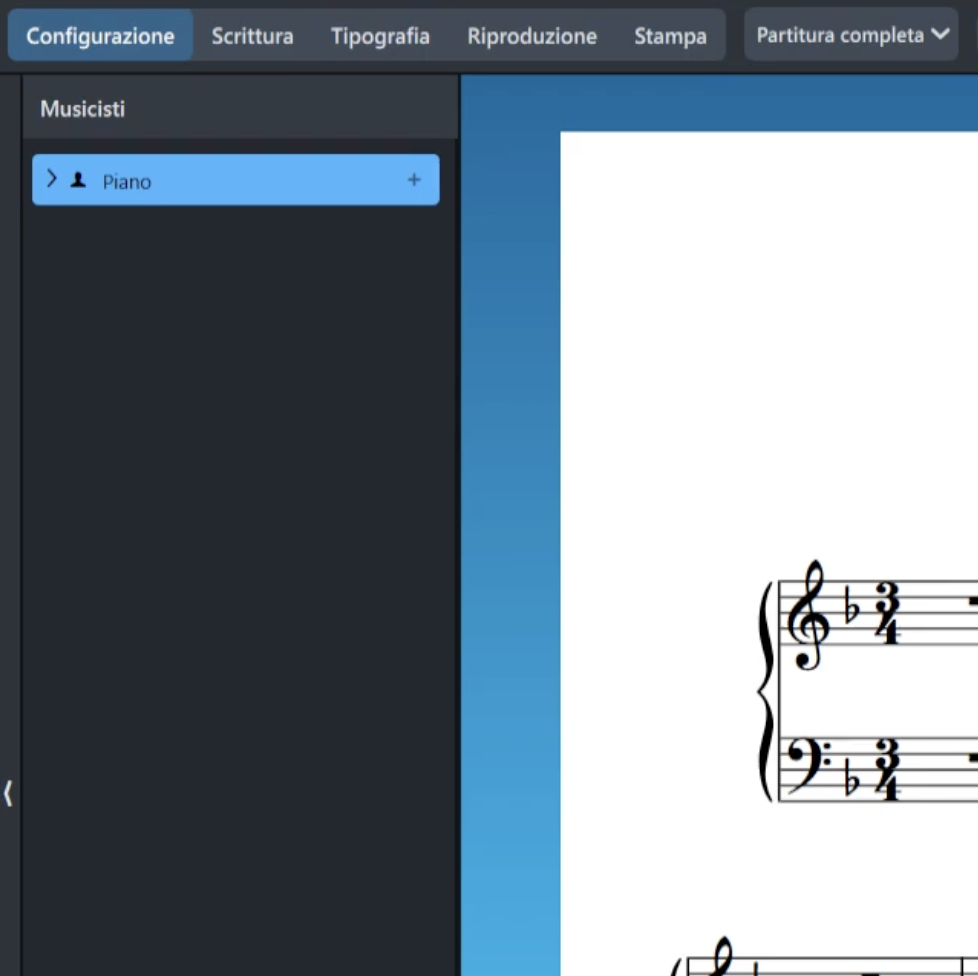Image resolution: width=978 pixels, height=976 pixels.
Task: Click the 3/4 time signature on bass staff
Action: pos(886,769)
